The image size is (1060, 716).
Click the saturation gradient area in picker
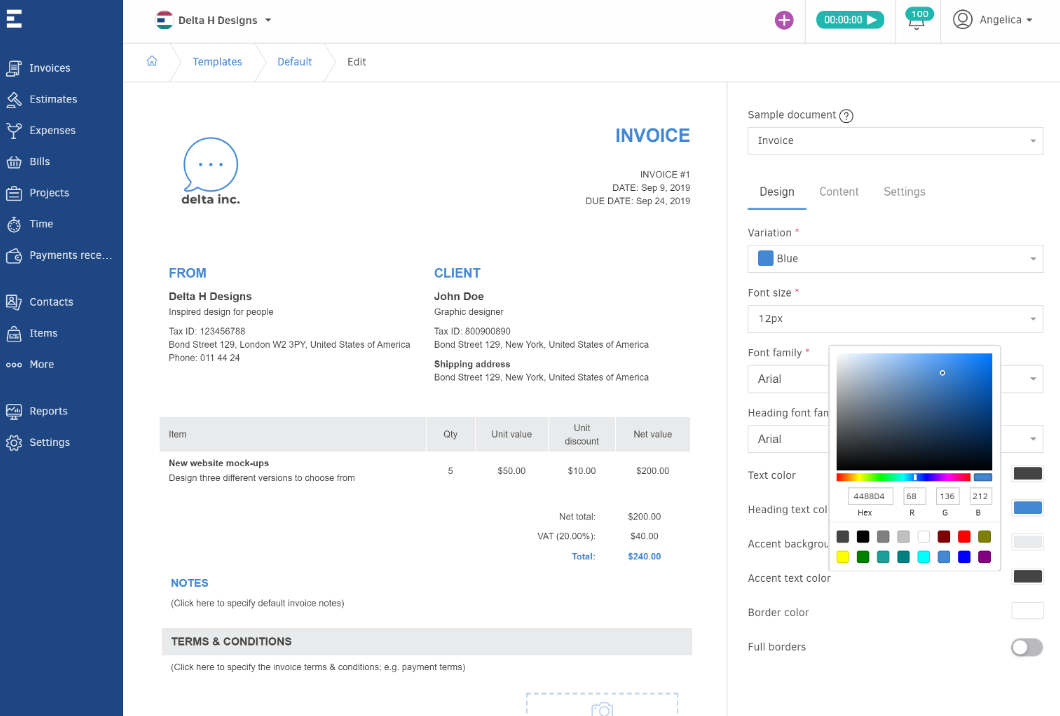click(x=914, y=411)
